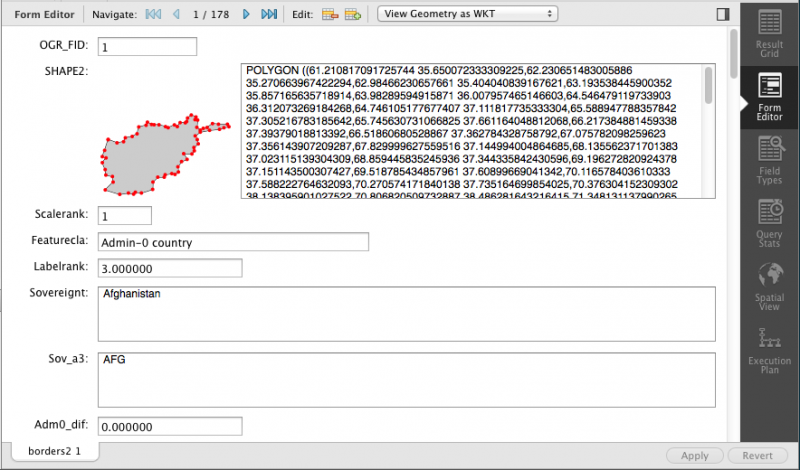Jump to the last record
Viewport: 800px width, 470px height.
click(269, 14)
